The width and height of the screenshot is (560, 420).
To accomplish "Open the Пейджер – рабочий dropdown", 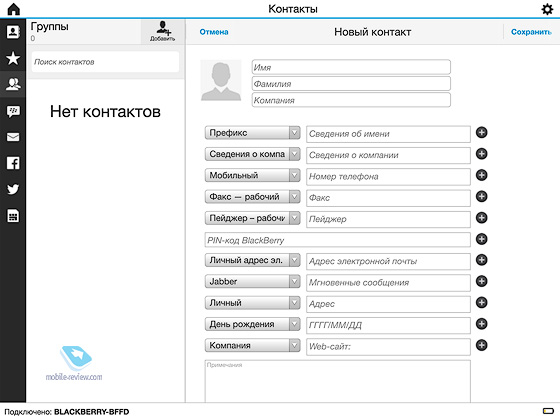I will click(x=252, y=218).
